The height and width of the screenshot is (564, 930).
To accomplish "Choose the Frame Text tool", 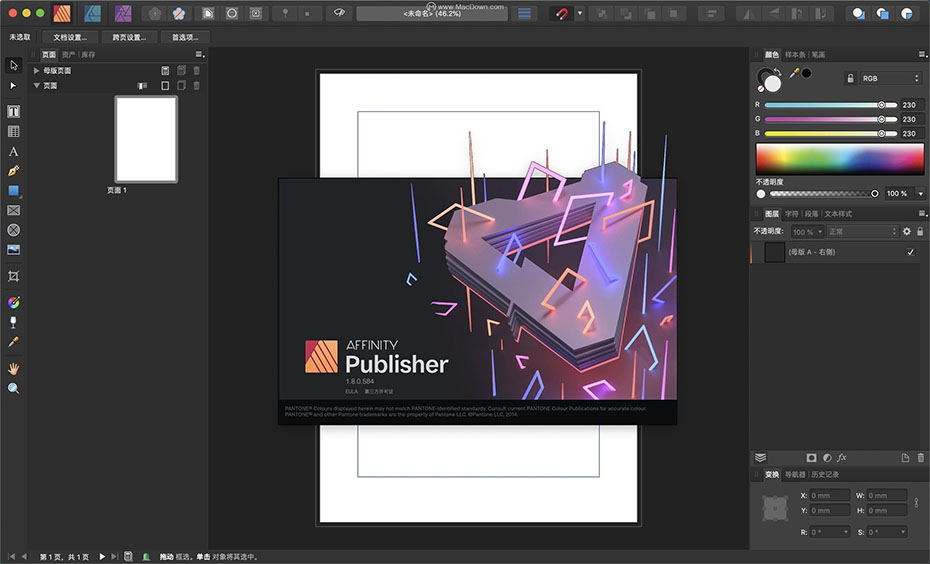I will coord(14,111).
